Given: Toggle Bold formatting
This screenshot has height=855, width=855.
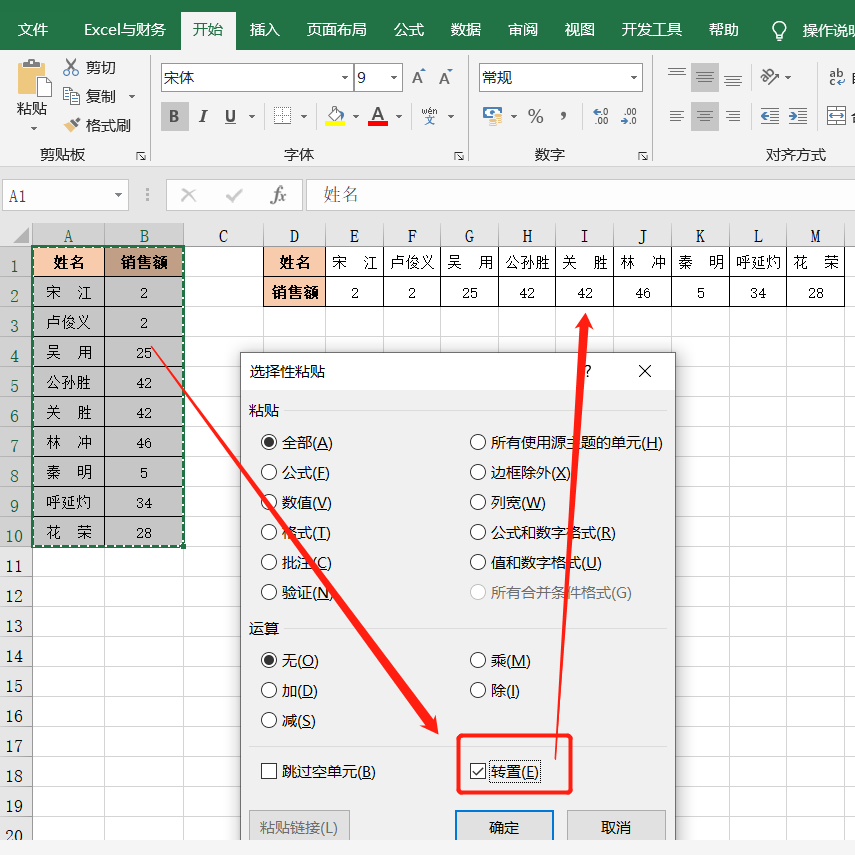Looking at the screenshot, I should (x=174, y=116).
